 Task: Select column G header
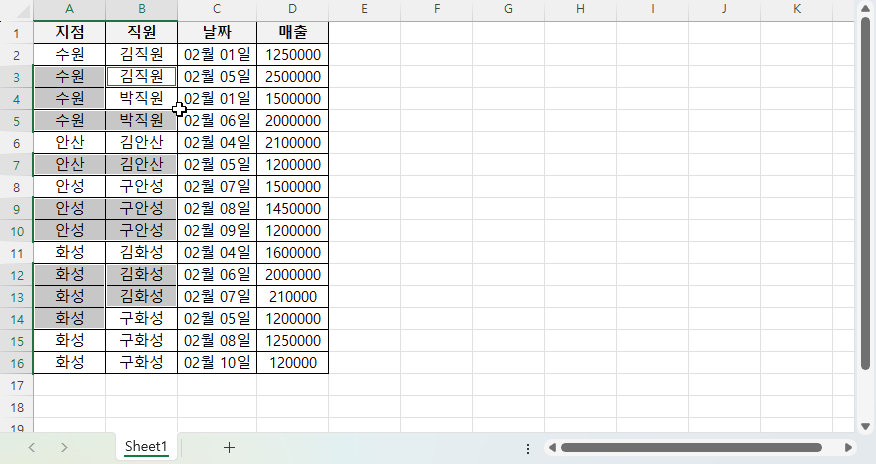(x=508, y=9)
